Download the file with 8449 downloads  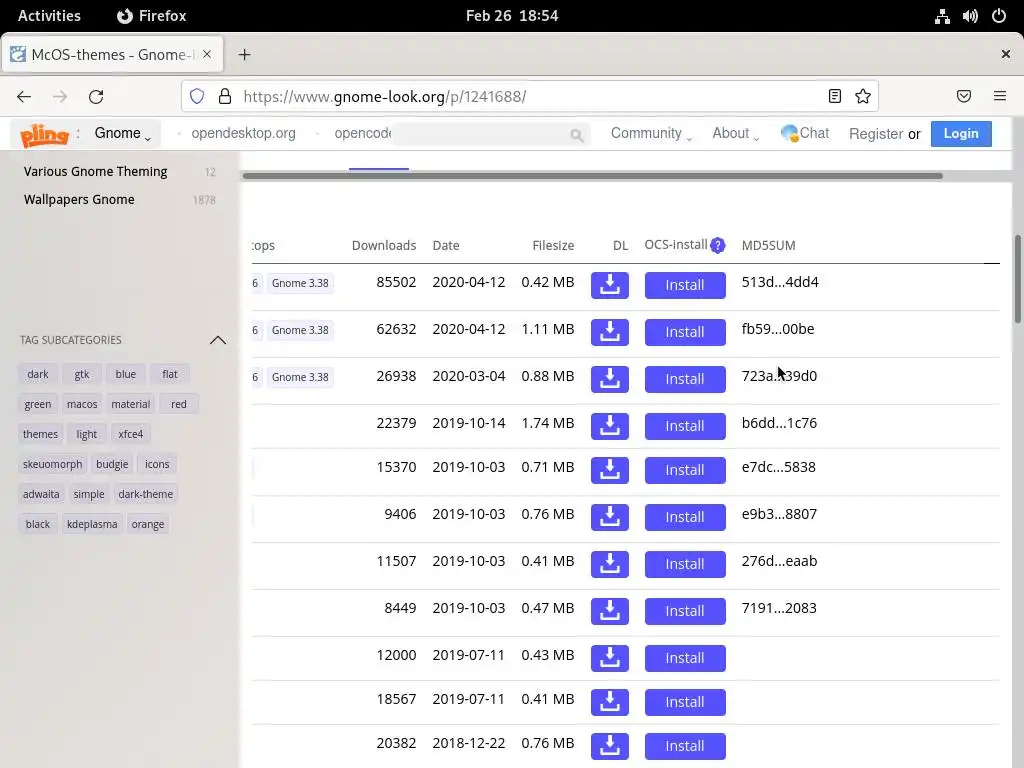(609, 611)
